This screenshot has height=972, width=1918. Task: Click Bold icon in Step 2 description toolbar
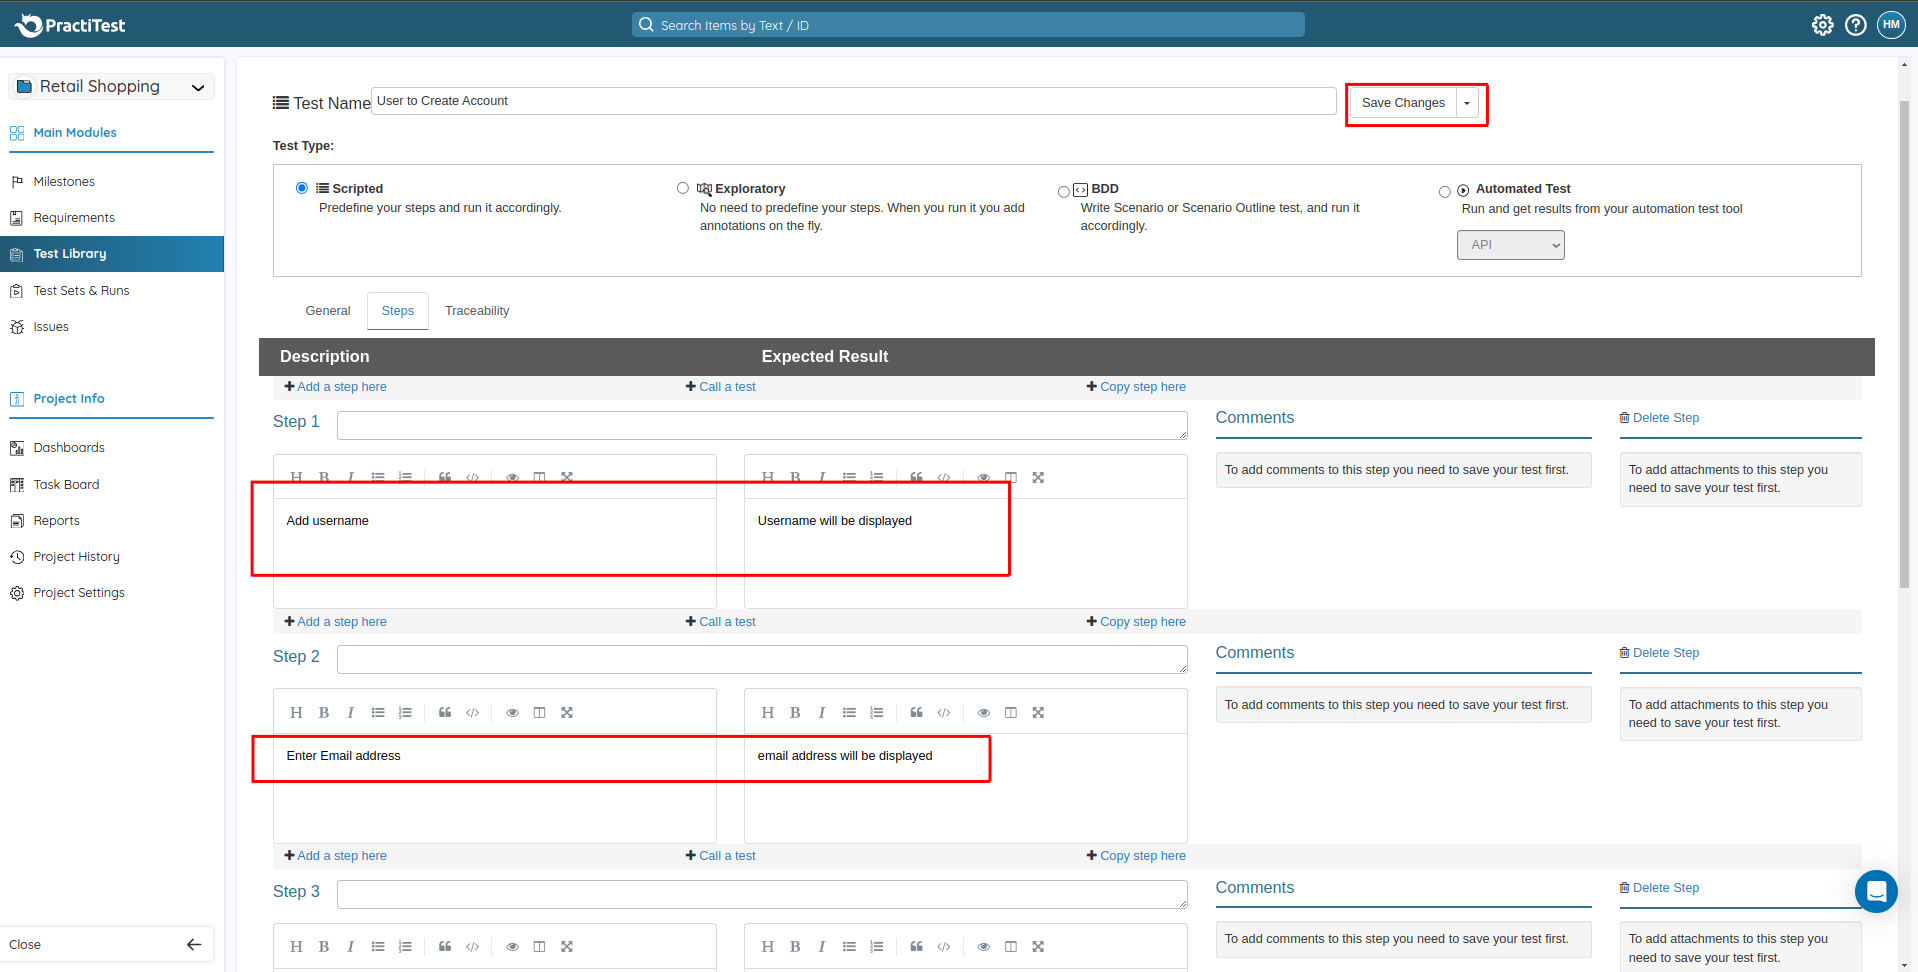pyautogui.click(x=323, y=713)
